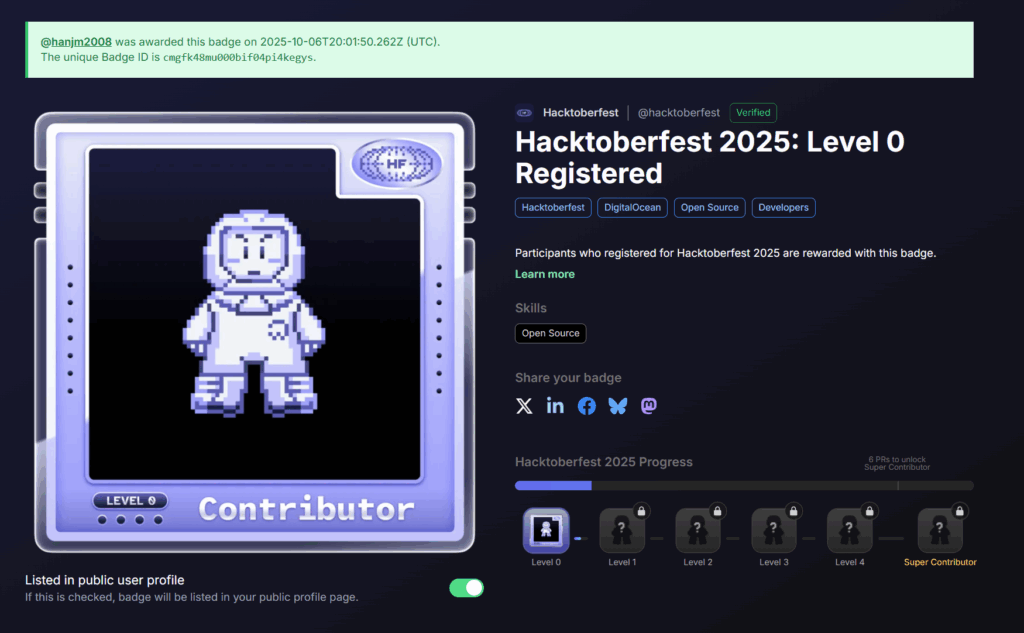Screen dimensions: 1024x633
Task: Open the @hacktoberfest handle
Action: tap(679, 112)
